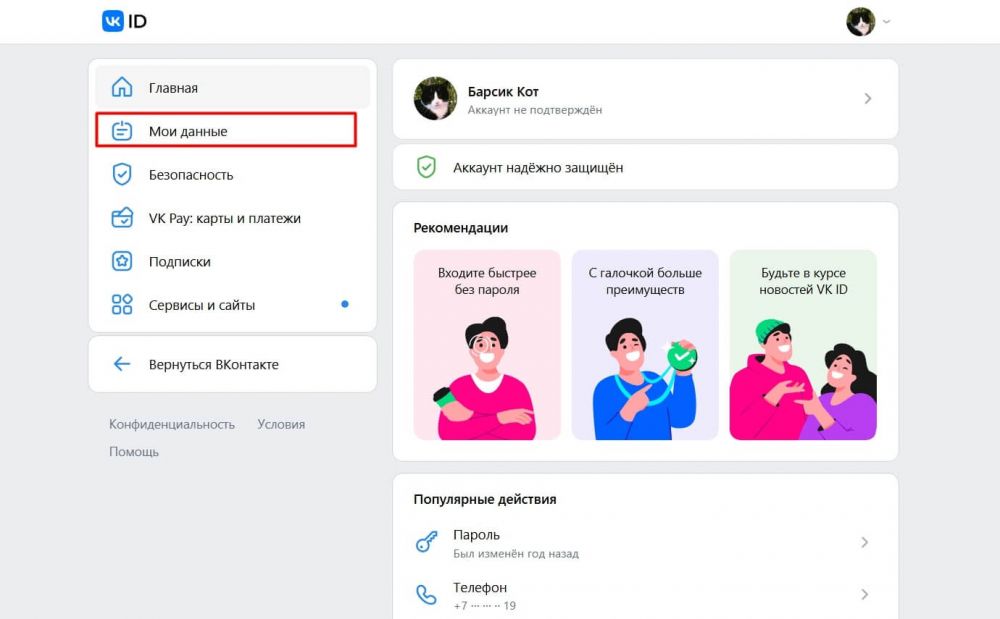
Task: Expand the Телефон row chevron
Action: (x=864, y=594)
